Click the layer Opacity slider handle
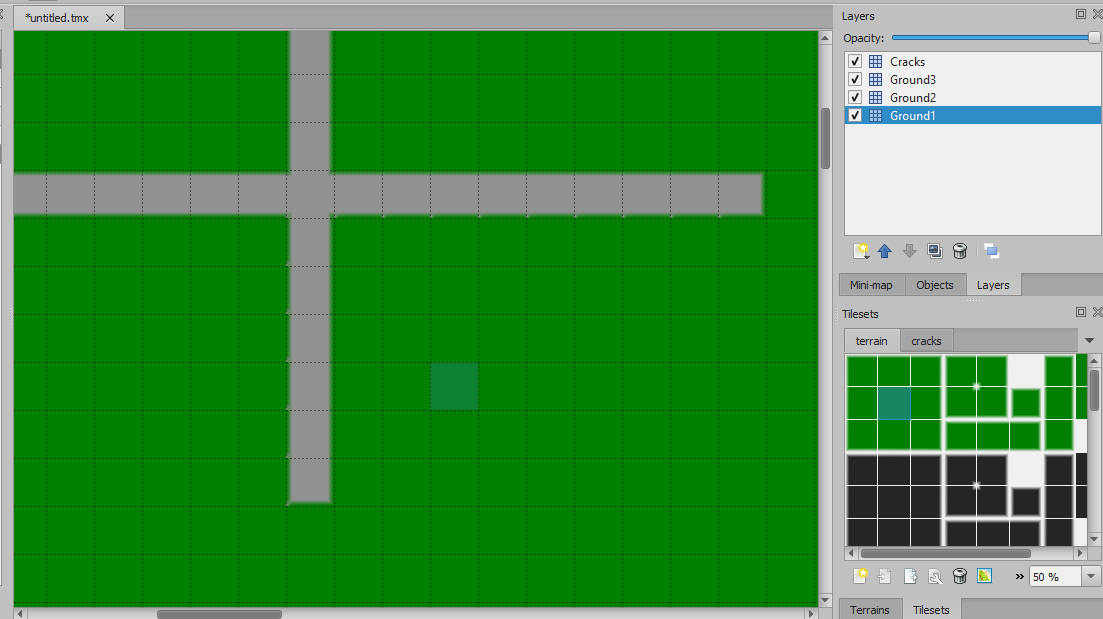Viewport: 1103px width, 619px height. pyautogui.click(x=1094, y=37)
